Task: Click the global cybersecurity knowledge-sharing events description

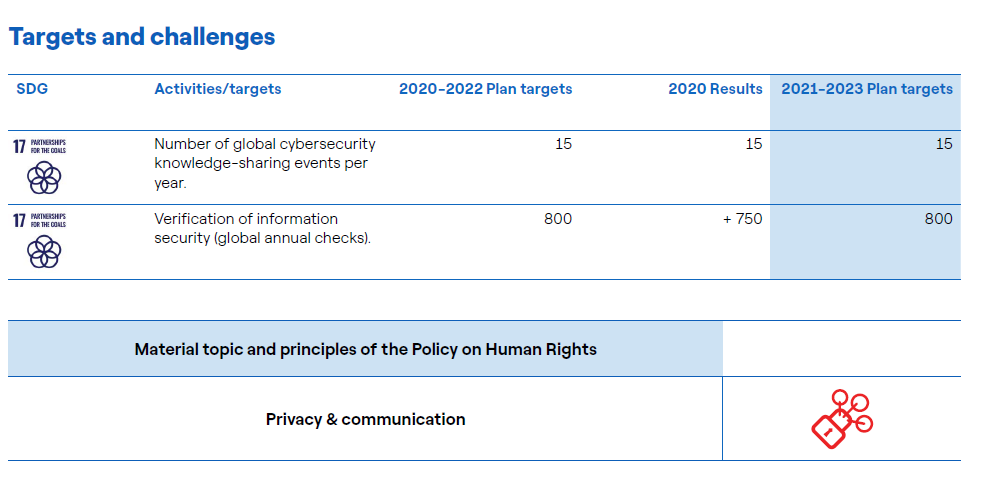Action: (x=265, y=164)
